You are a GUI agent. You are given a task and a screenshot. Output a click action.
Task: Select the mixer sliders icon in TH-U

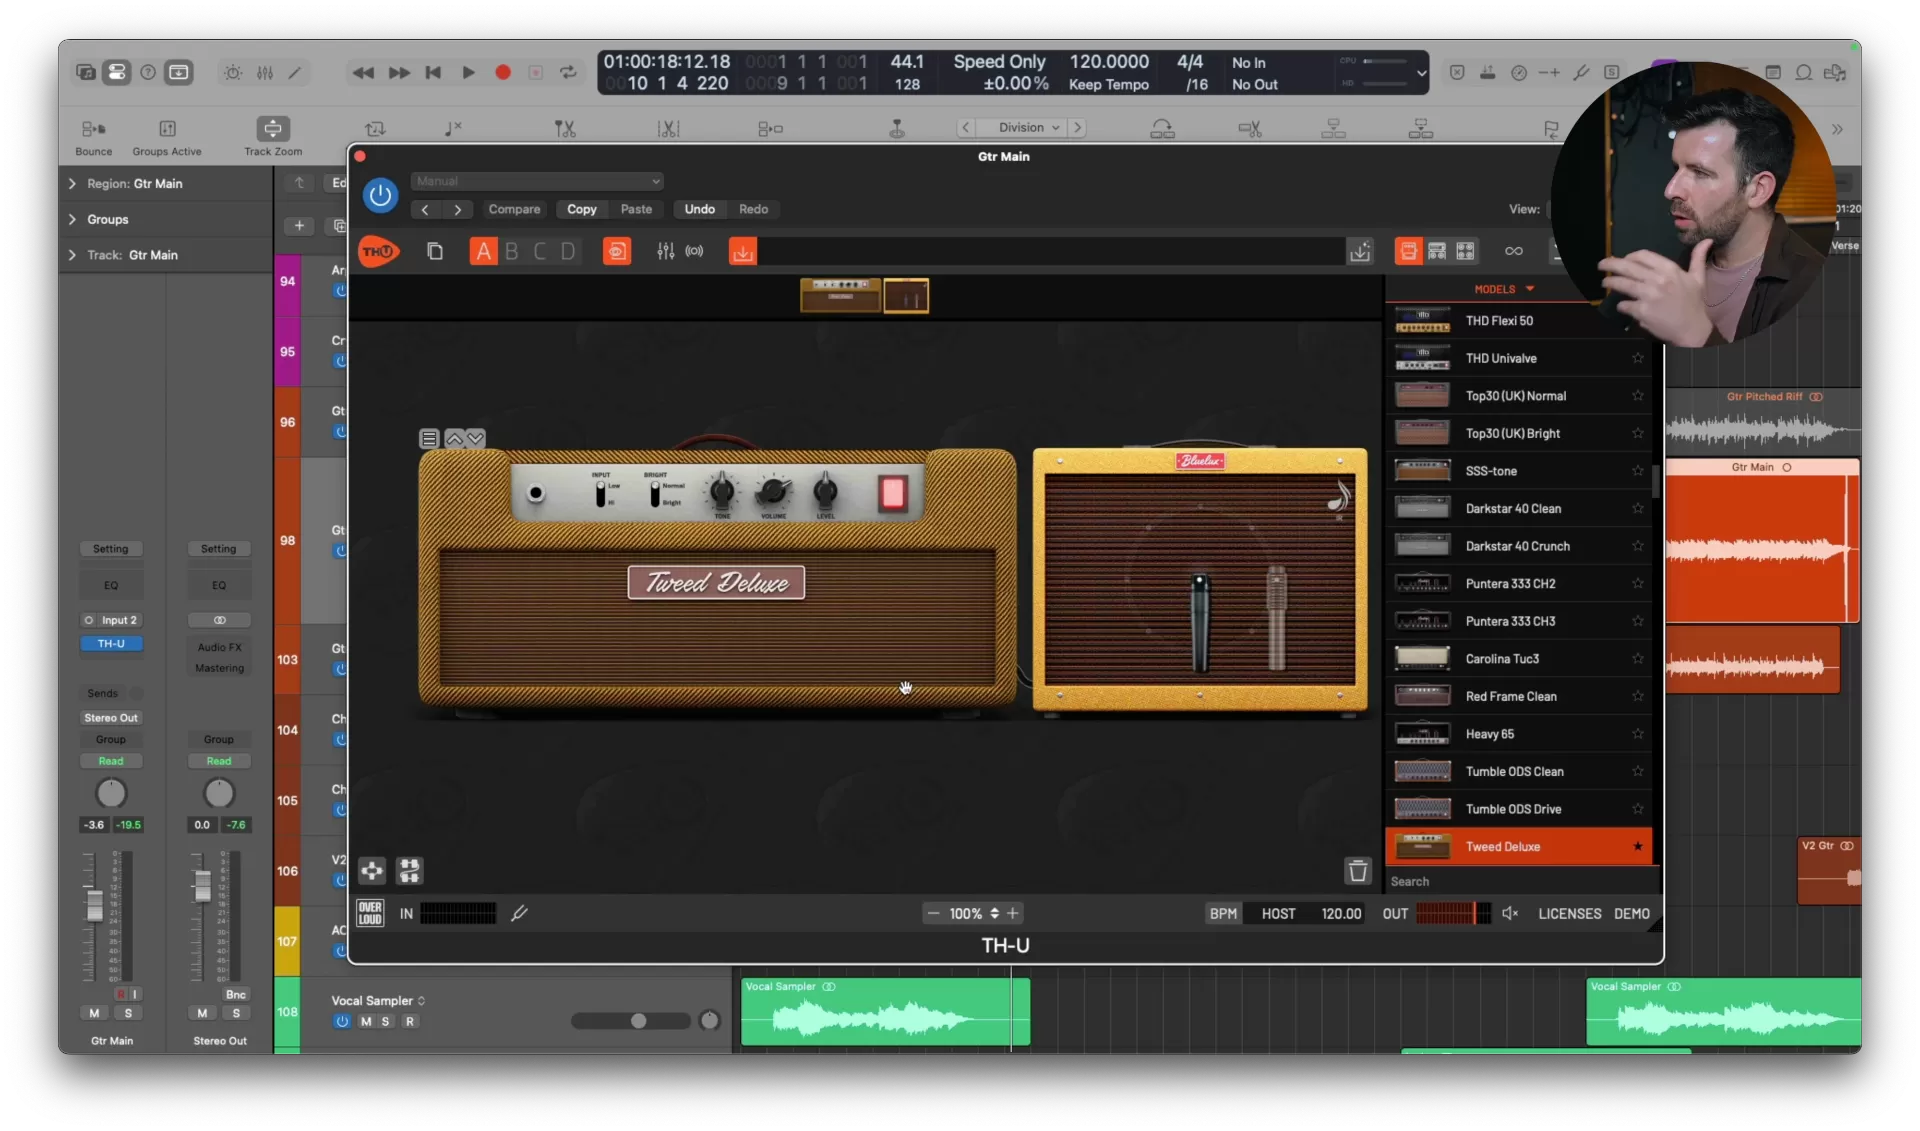click(x=665, y=251)
